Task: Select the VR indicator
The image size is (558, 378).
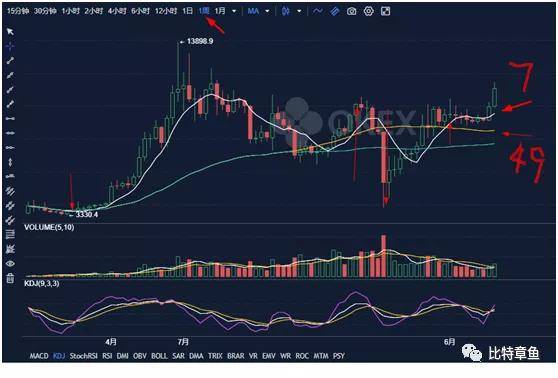Action: click(x=253, y=356)
